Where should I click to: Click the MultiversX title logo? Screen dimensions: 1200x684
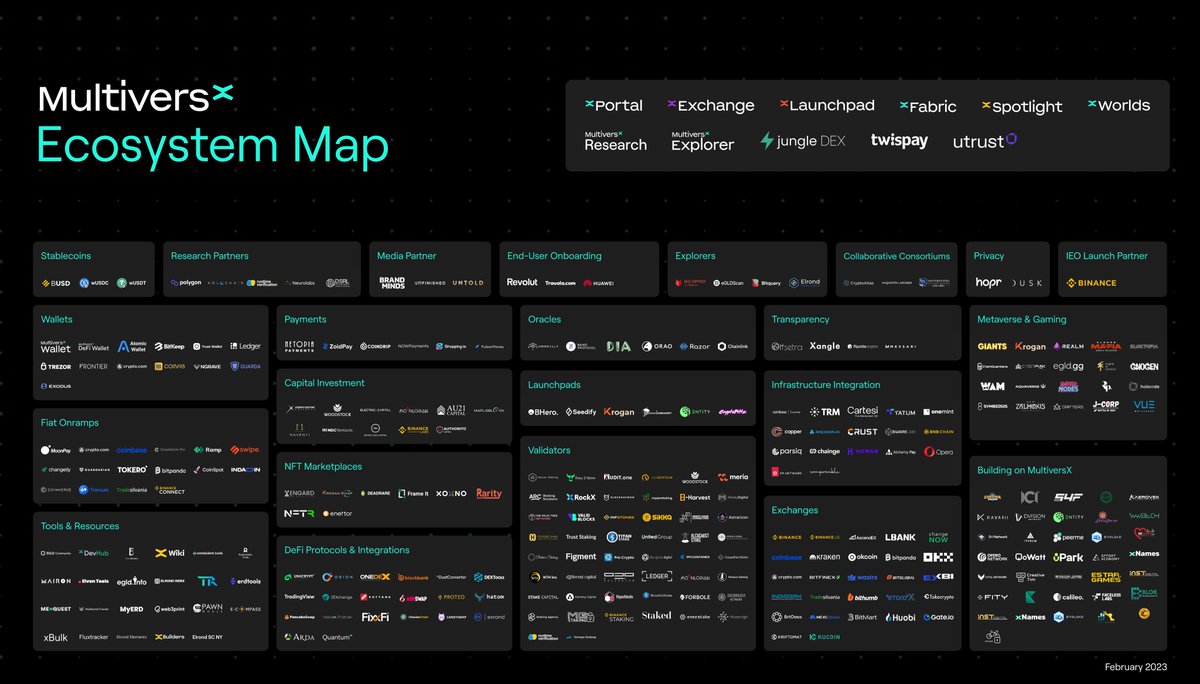(x=136, y=96)
